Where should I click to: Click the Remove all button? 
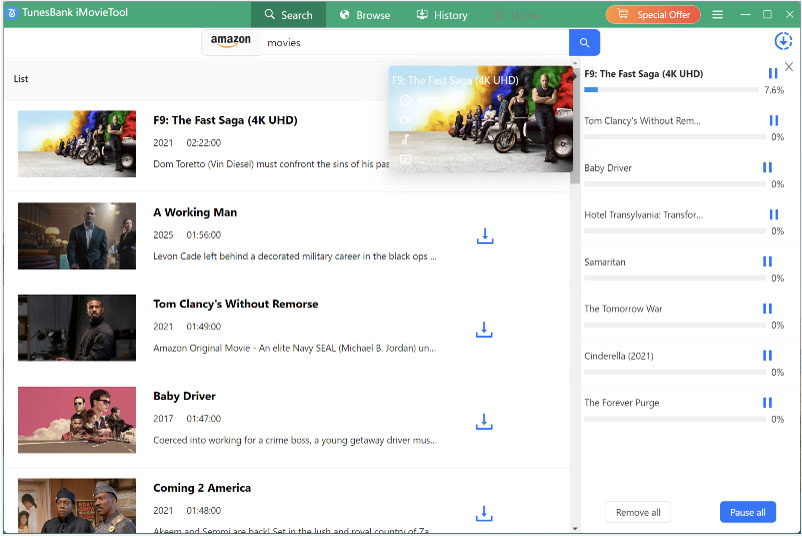coord(638,512)
